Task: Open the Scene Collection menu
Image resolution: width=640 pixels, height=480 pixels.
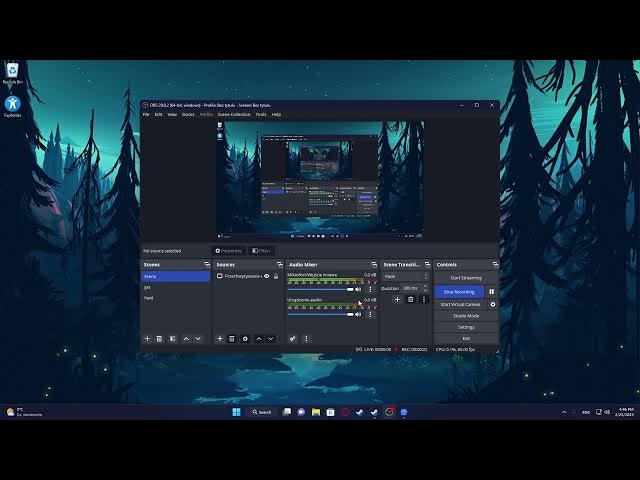Action: click(234, 115)
